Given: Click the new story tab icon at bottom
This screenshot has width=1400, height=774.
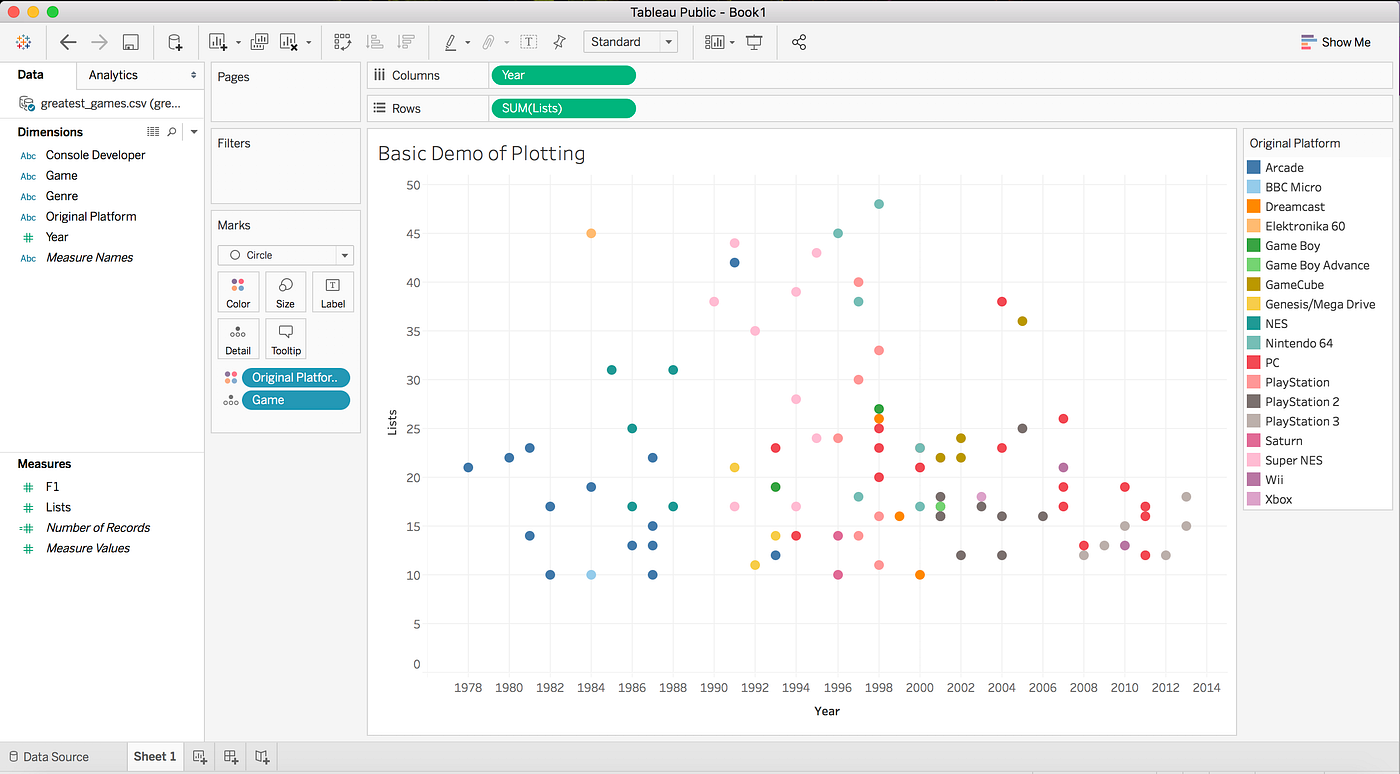Looking at the screenshot, I should (262, 757).
